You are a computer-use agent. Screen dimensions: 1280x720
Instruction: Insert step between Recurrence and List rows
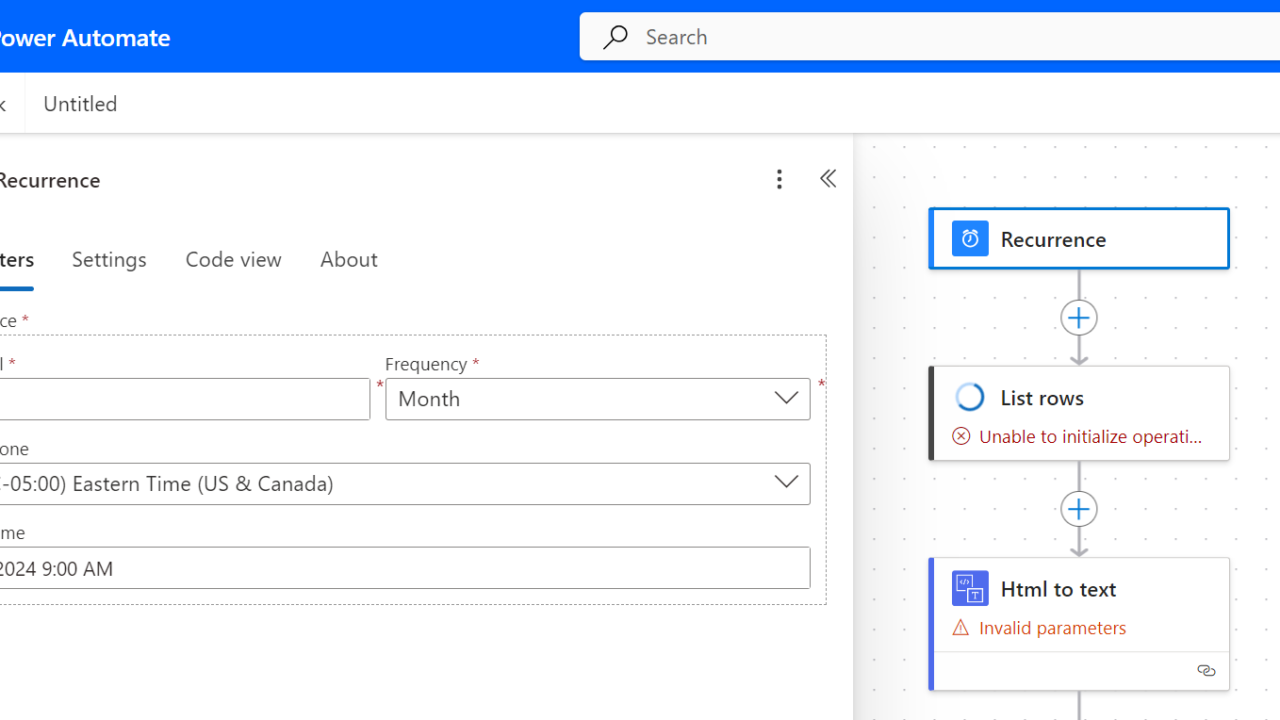click(x=1078, y=318)
